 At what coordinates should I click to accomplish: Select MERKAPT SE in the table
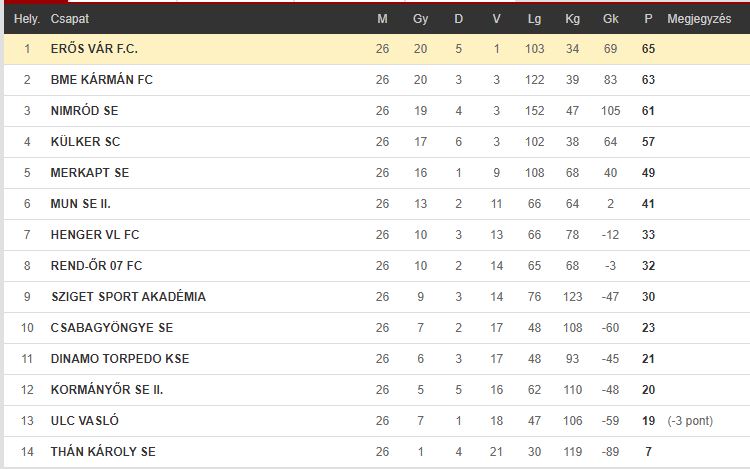point(89,173)
